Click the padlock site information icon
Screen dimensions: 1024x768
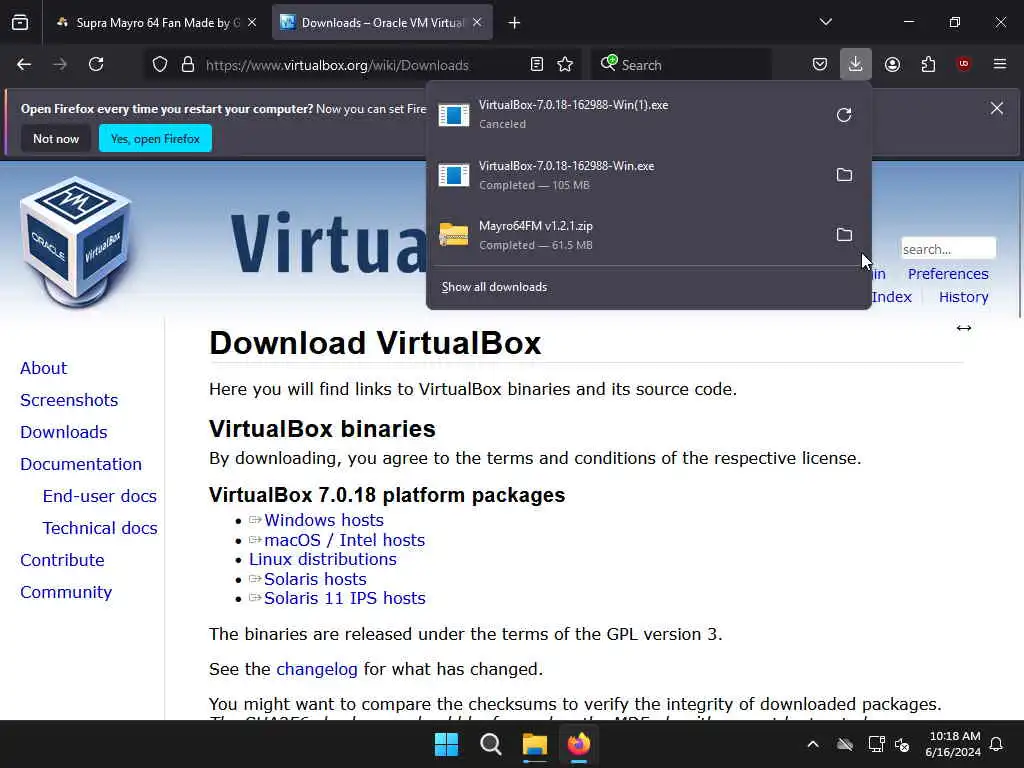188,65
